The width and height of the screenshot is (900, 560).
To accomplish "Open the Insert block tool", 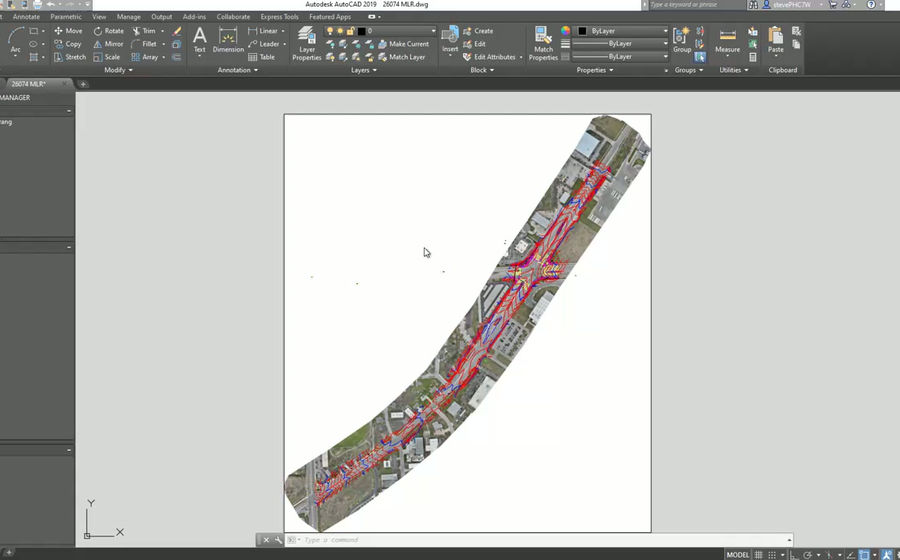I will point(450,40).
